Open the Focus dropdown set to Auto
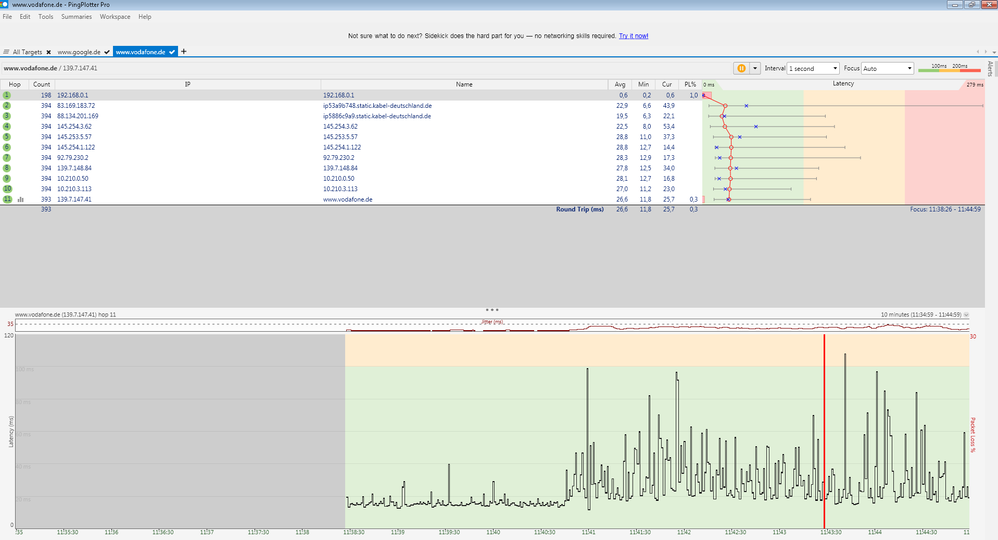Viewport: 998px width, 540px height. pos(888,68)
